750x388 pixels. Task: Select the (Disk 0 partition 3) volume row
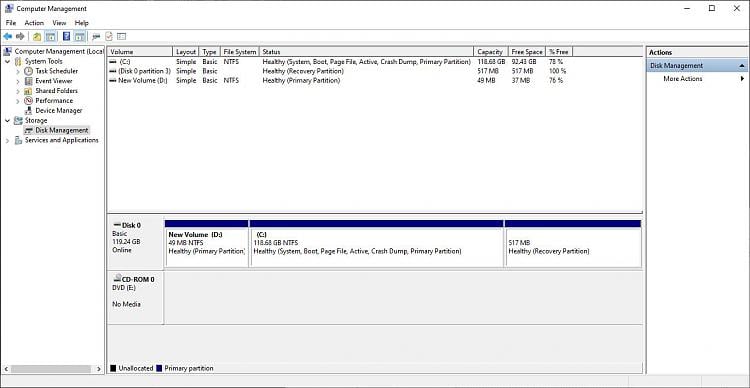coord(340,71)
